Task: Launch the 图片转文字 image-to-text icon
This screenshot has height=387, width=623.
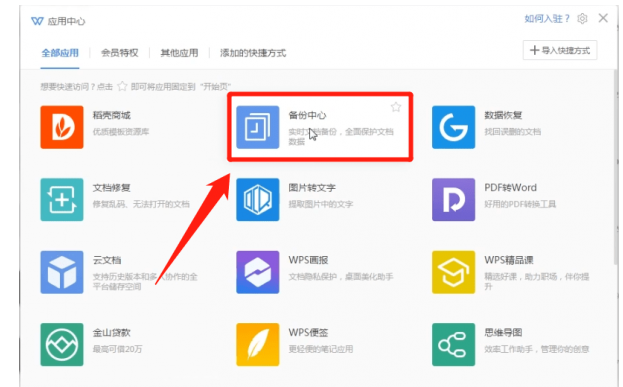Action: coord(257,199)
